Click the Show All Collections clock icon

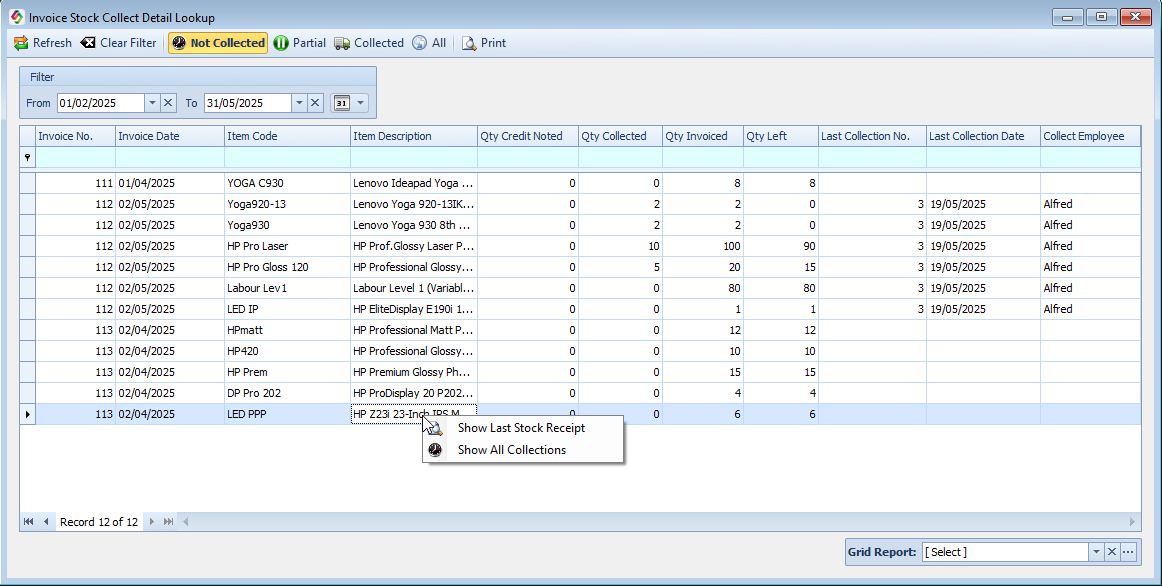click(x=436, y=450)
